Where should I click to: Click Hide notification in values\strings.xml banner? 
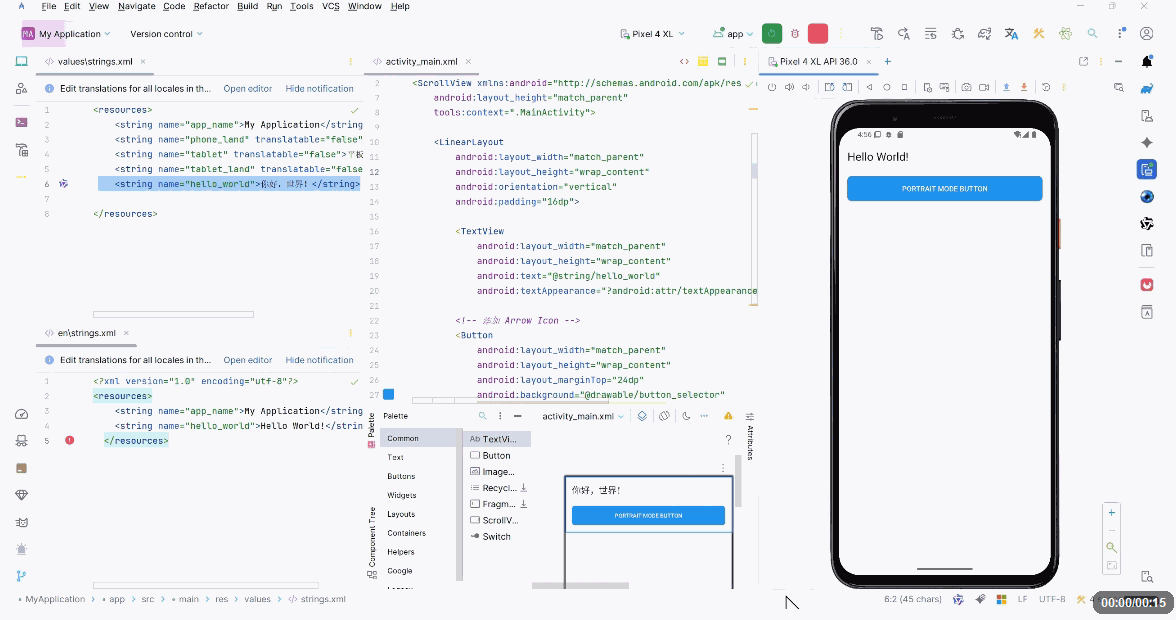320,88
